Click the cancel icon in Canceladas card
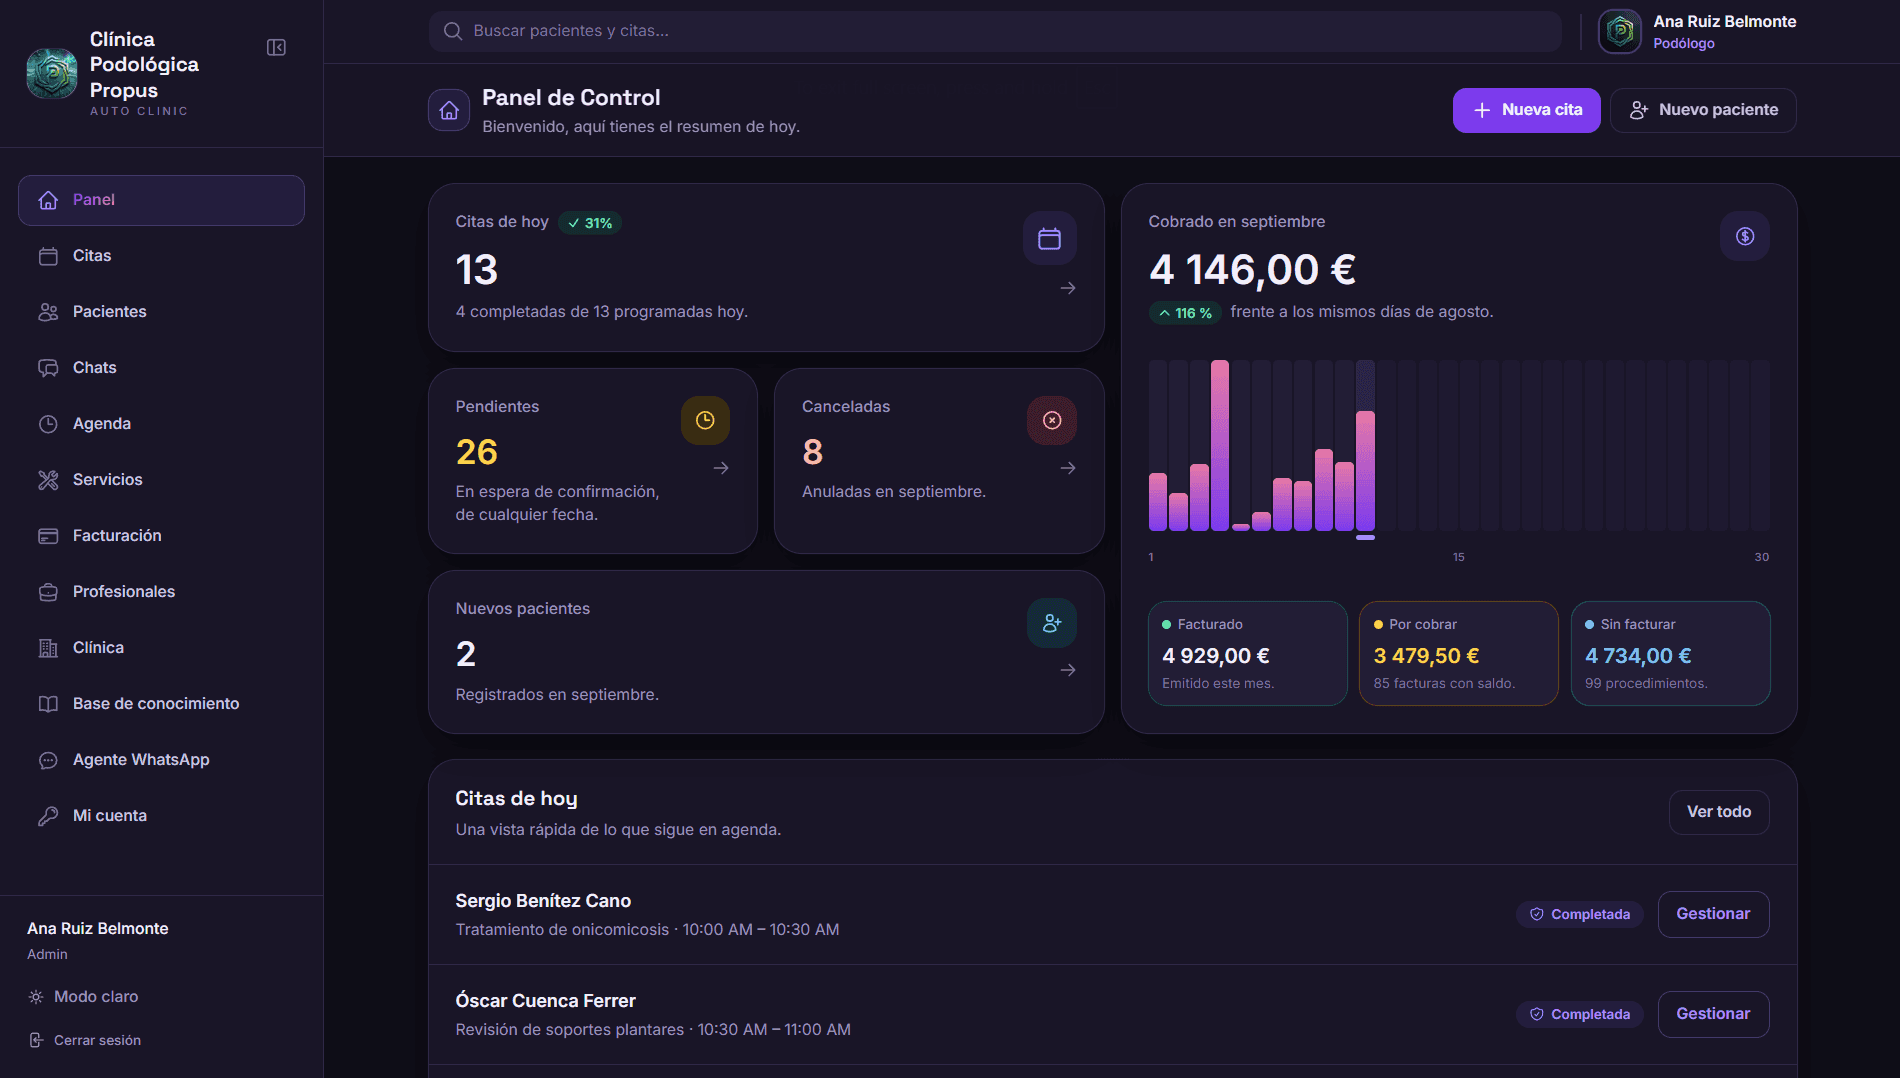The image size is (1900, 1078). [x=1052, y=420]
